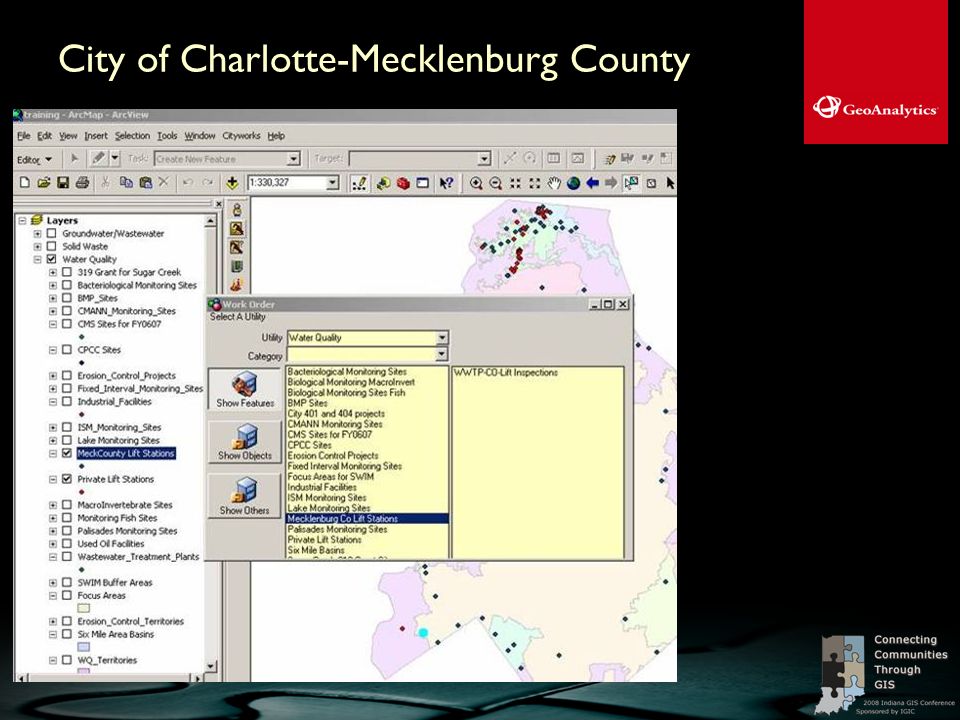The image size is (960, 720).
Task: Click the Command Line window icon
Action: pyautogui.click(x=422, y=182)
